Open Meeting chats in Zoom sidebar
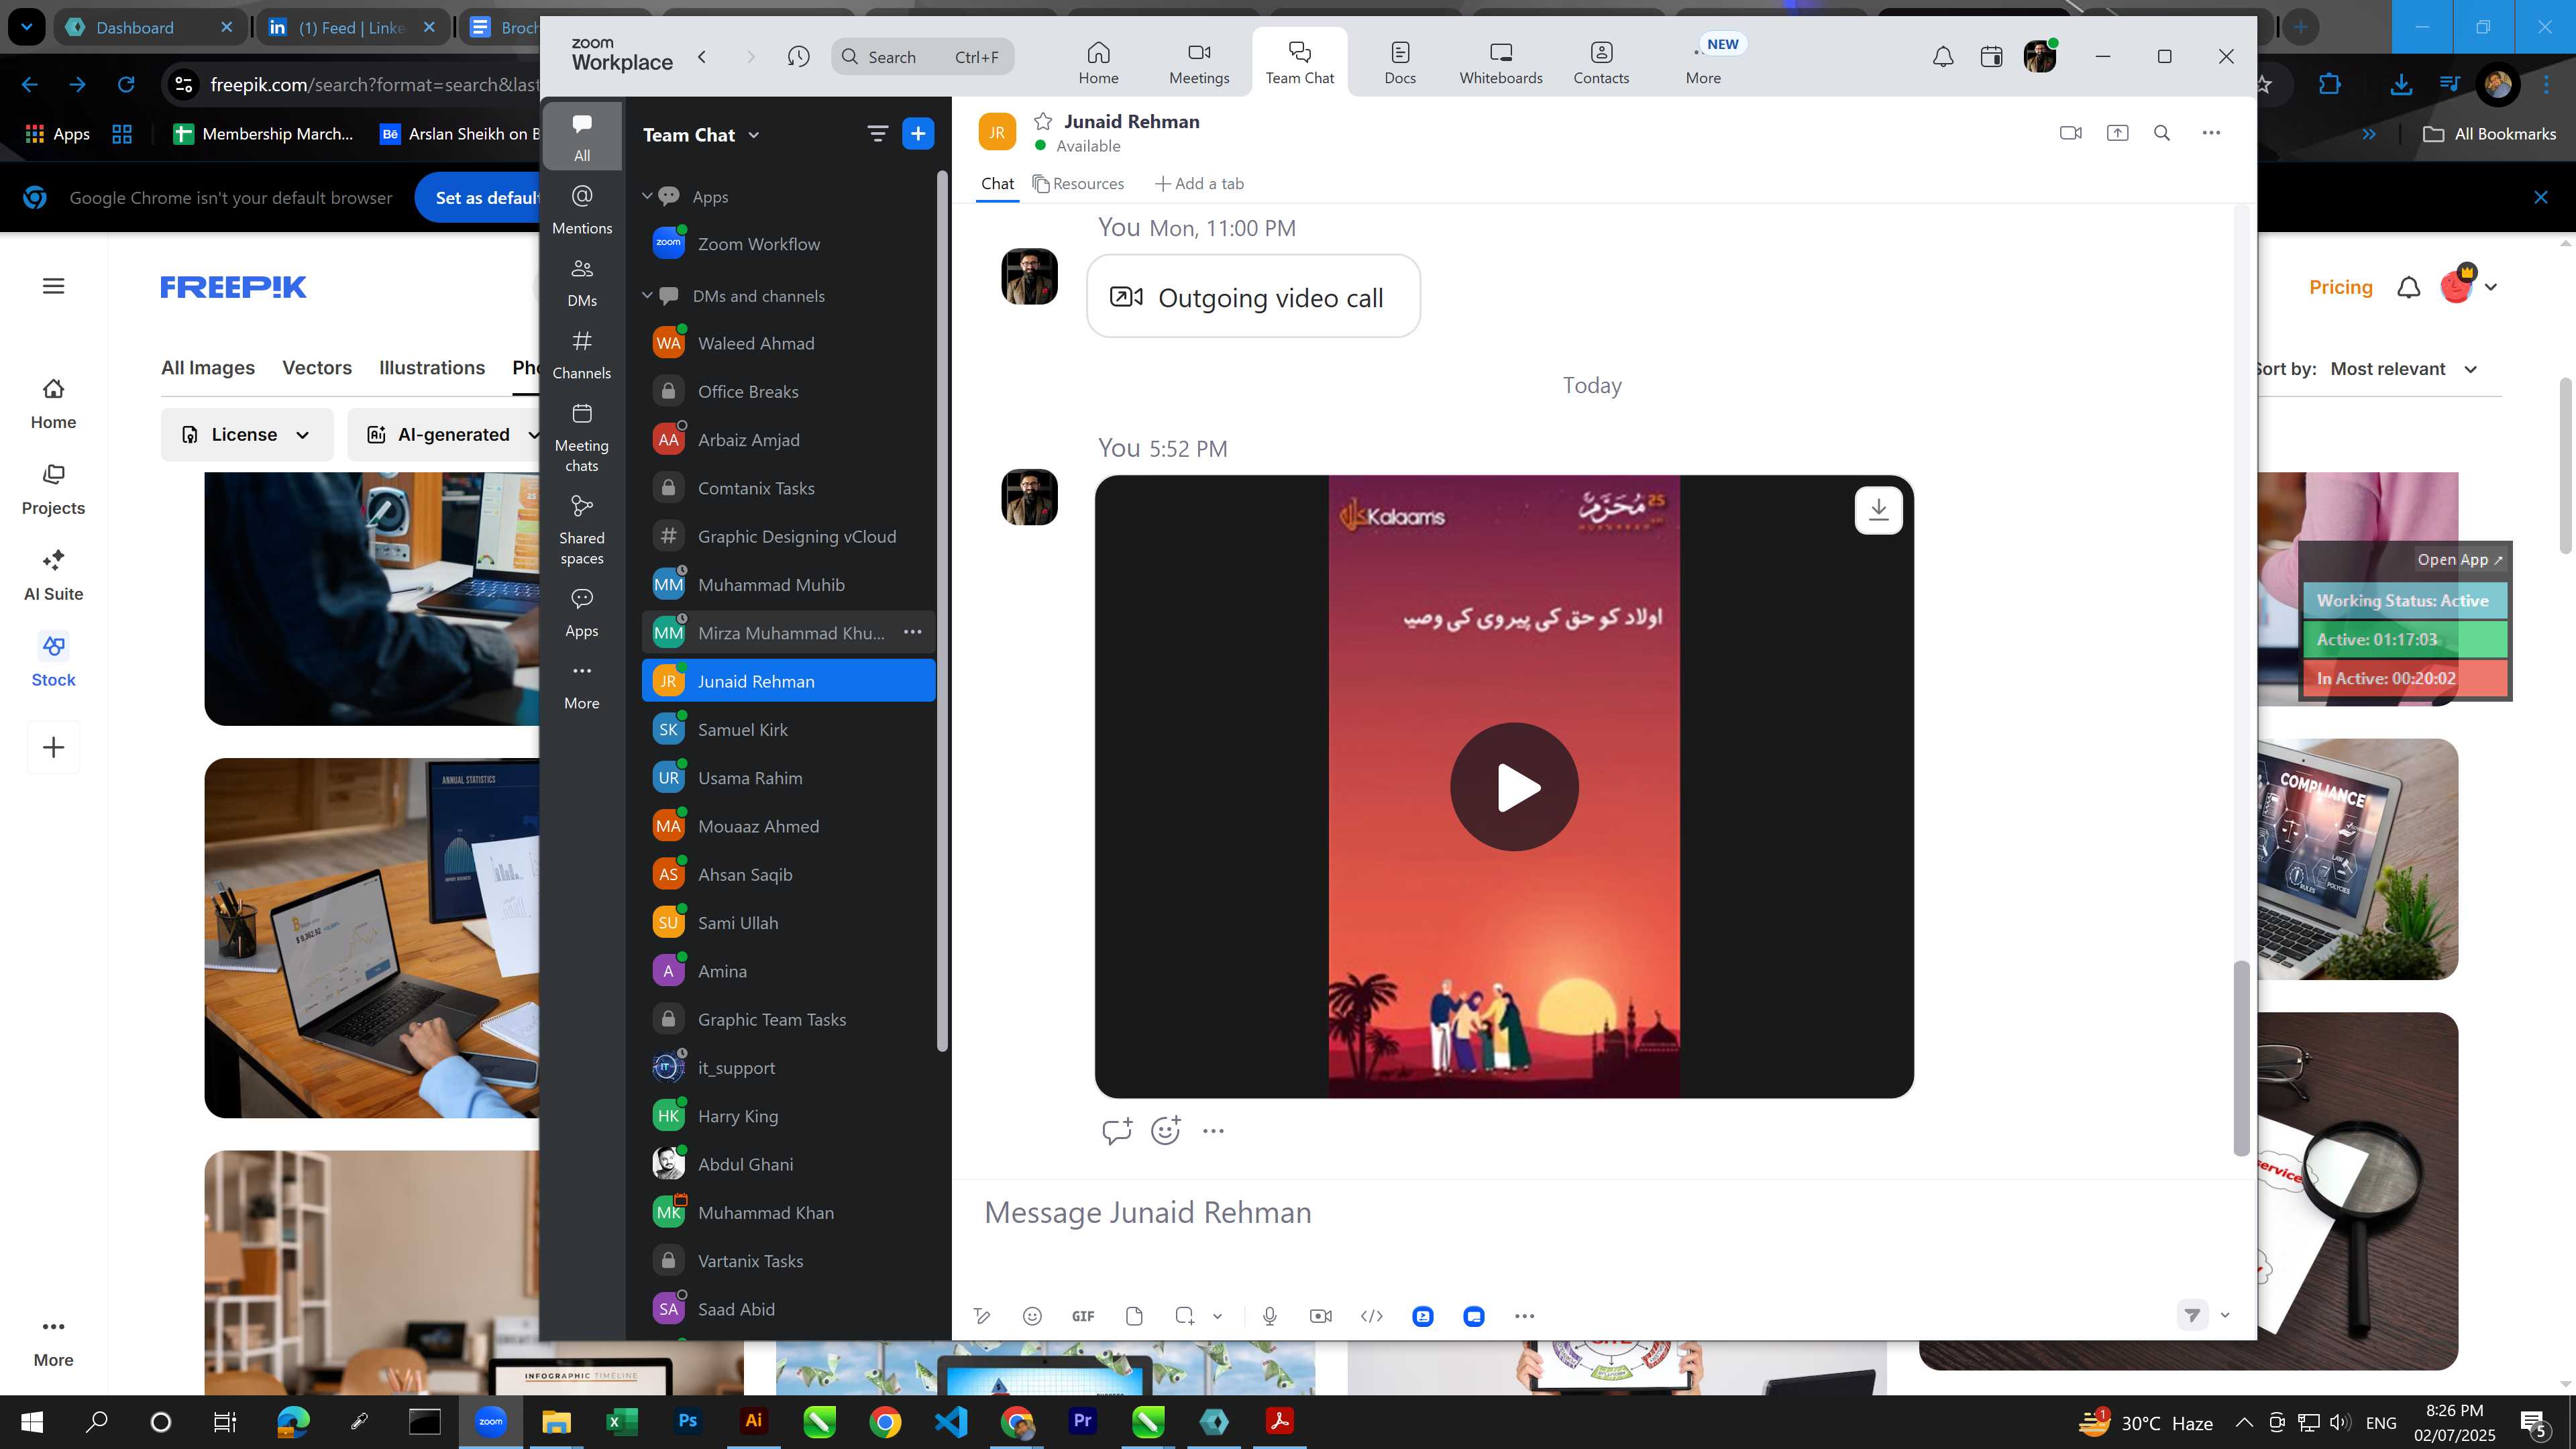This screenshot has width=2576, height=1449. coord(581,438)
